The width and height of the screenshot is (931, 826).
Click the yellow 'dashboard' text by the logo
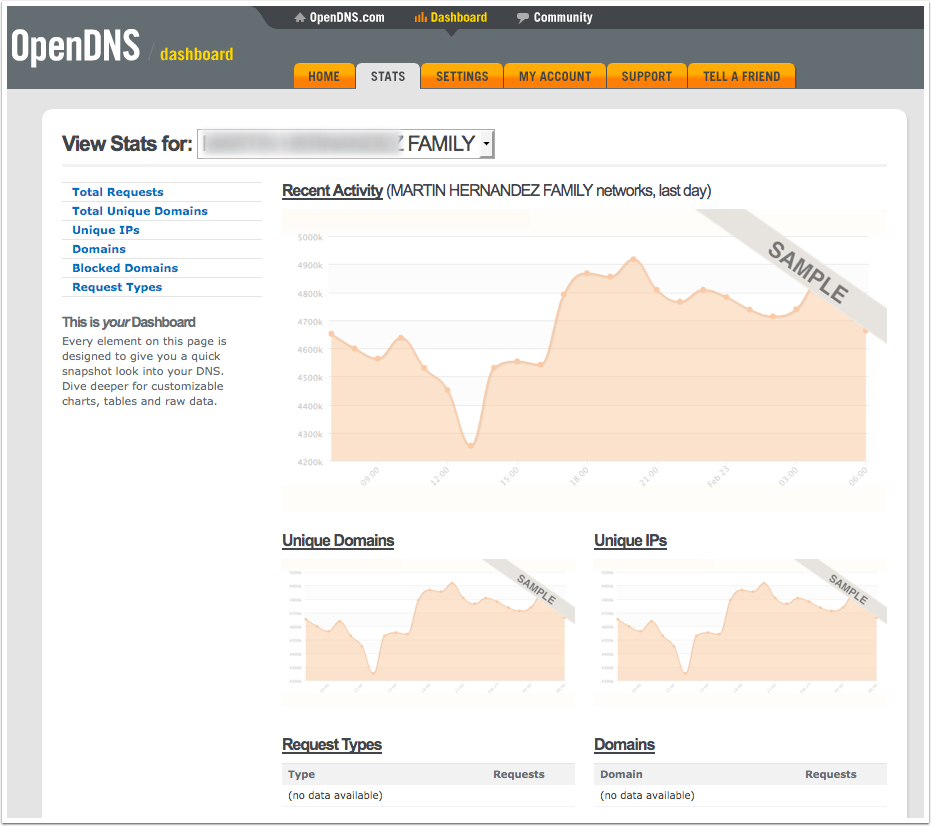tap(197, 54)
